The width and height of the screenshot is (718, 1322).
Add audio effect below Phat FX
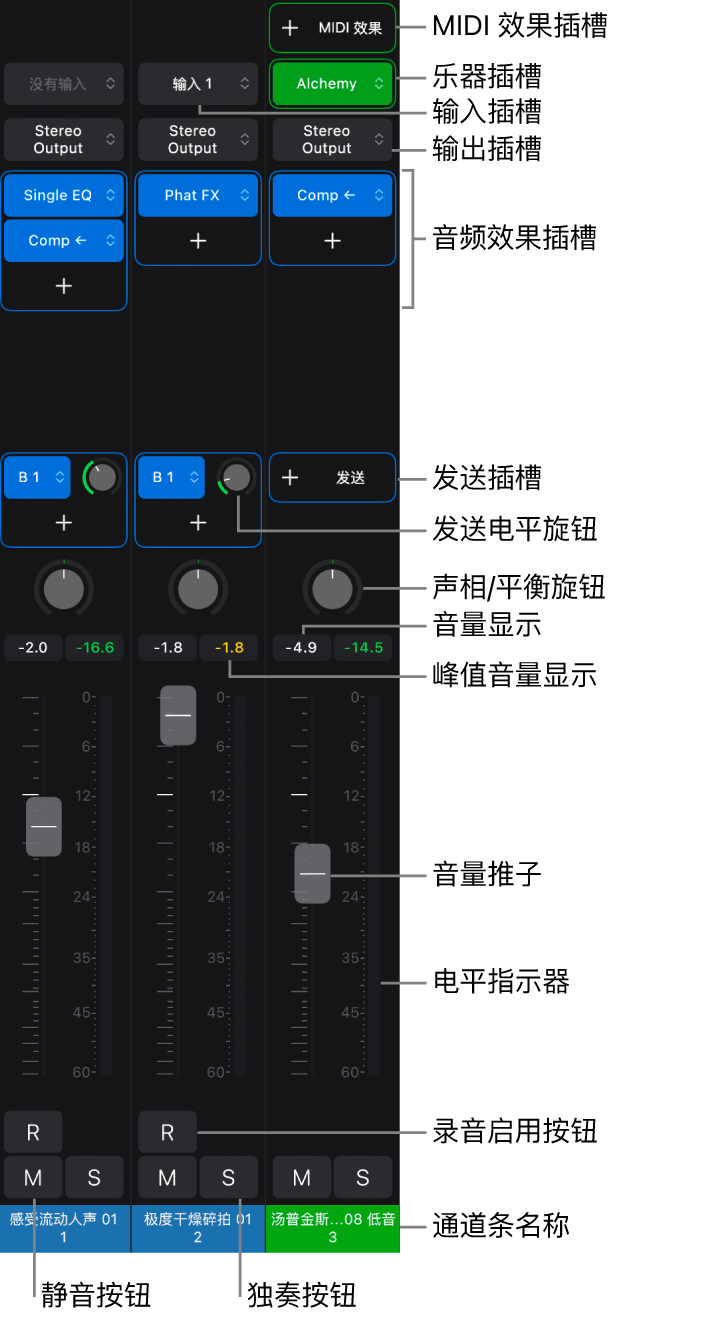click(x=198, y=241)
